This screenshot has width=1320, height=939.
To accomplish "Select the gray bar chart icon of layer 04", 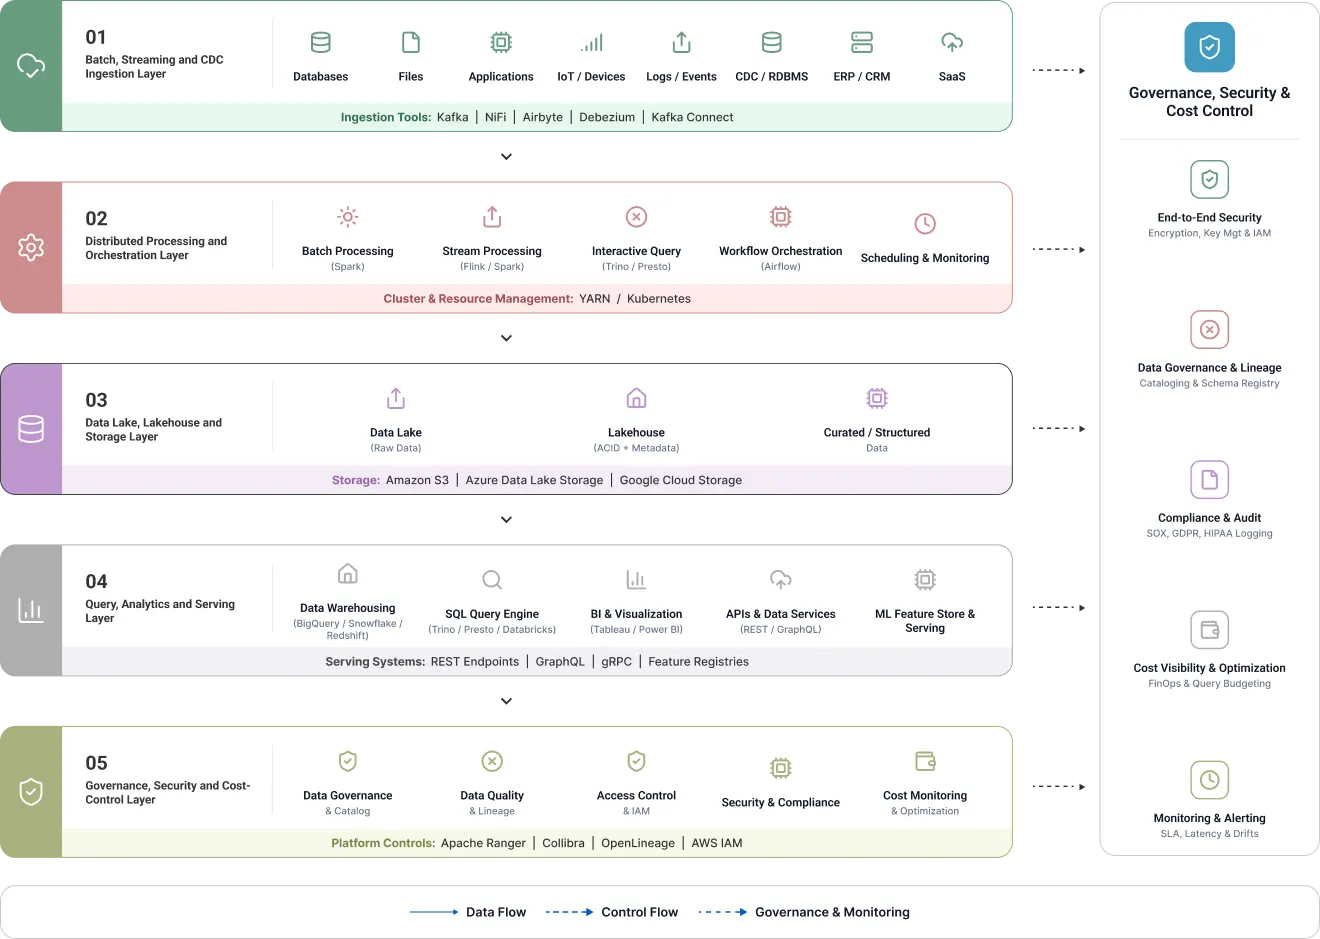I will click(x=31, y=610).
